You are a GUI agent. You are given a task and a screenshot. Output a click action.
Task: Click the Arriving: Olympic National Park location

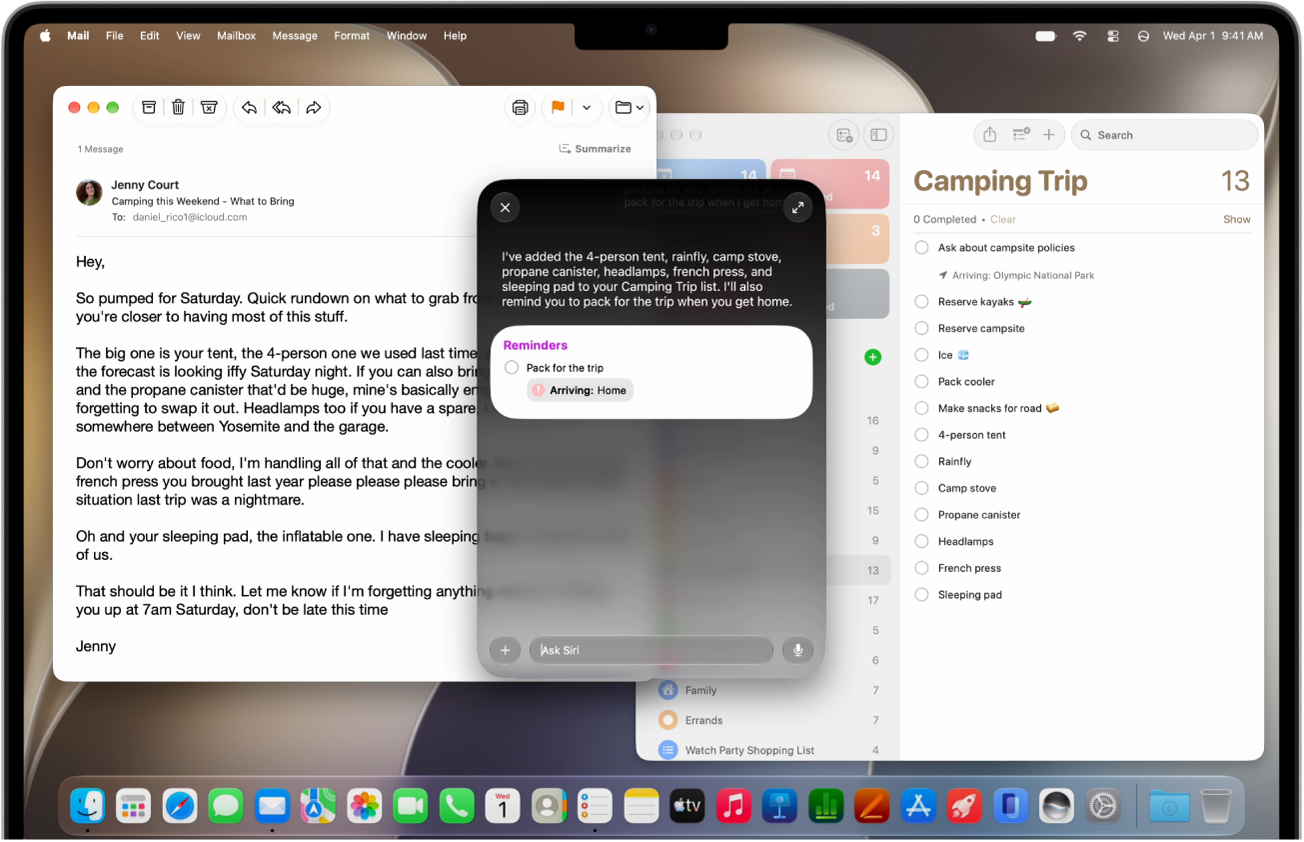pos(1016,275)
